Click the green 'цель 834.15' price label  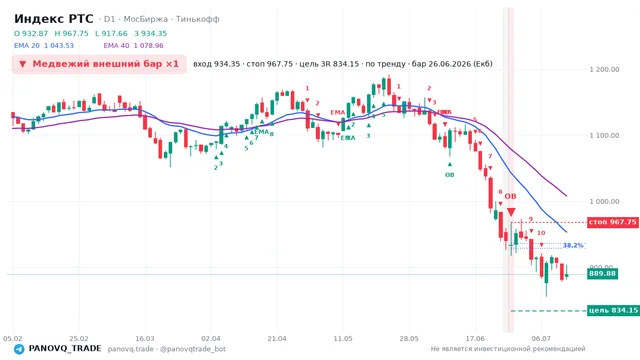pyautogui.click(x=613, y=311)
